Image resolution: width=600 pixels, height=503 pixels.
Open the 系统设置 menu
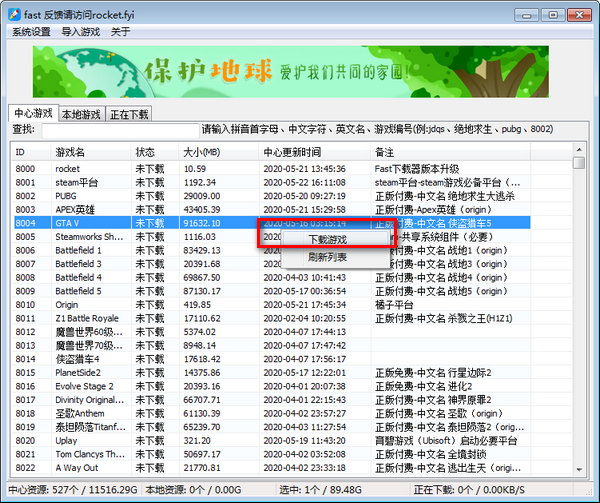(31, 32)
